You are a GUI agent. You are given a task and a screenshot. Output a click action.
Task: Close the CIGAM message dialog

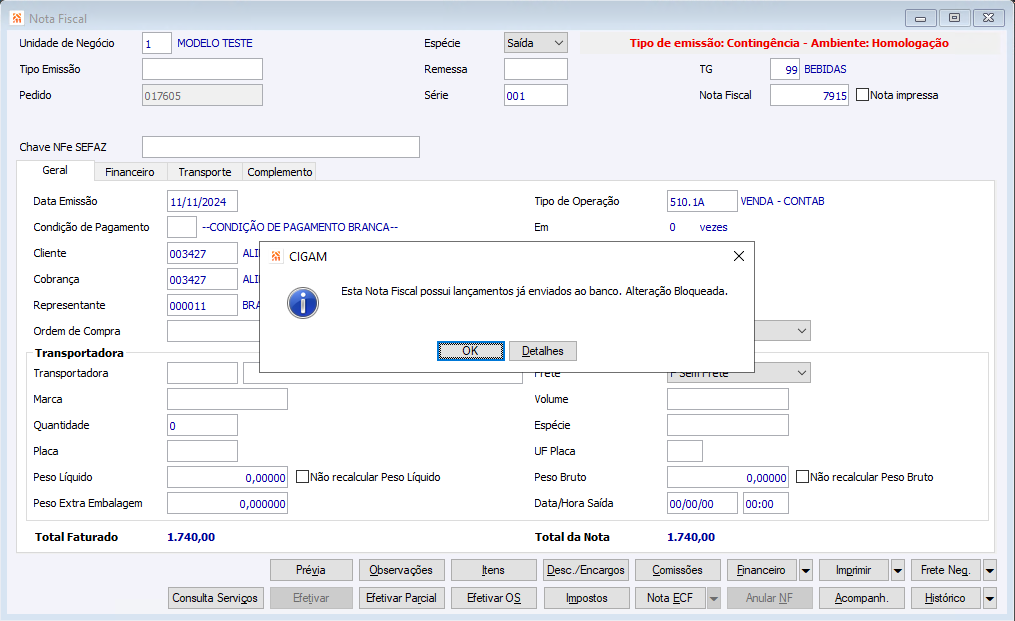739,256
